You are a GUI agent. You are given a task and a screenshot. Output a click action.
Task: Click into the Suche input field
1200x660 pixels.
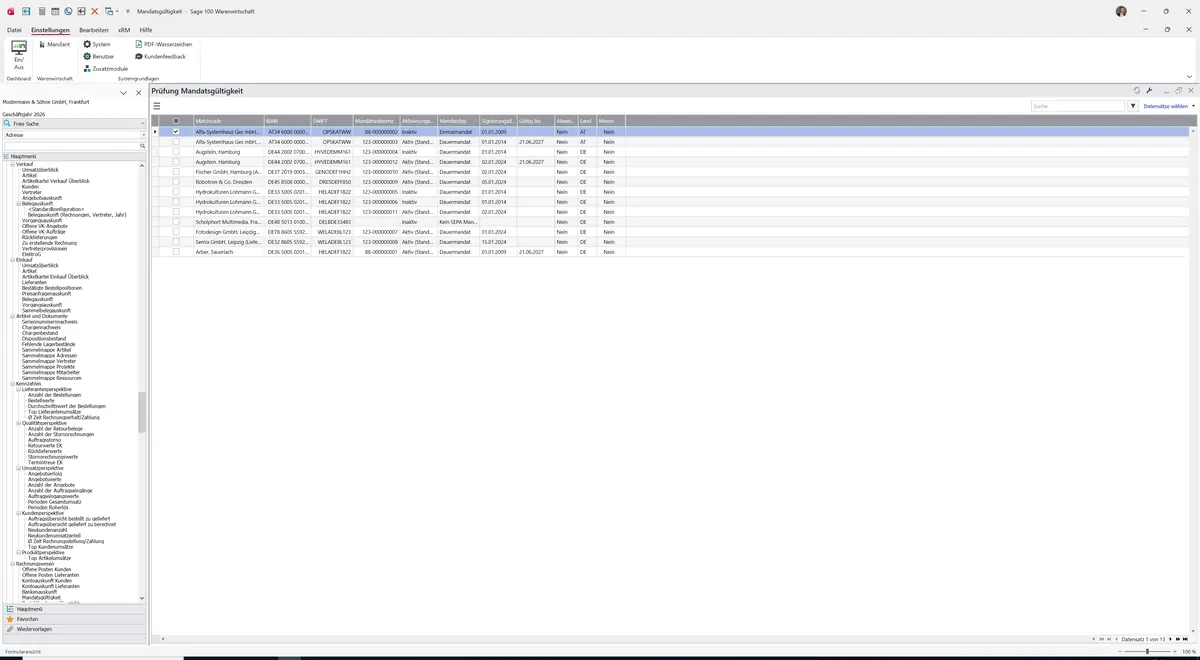click(1078, 106)
